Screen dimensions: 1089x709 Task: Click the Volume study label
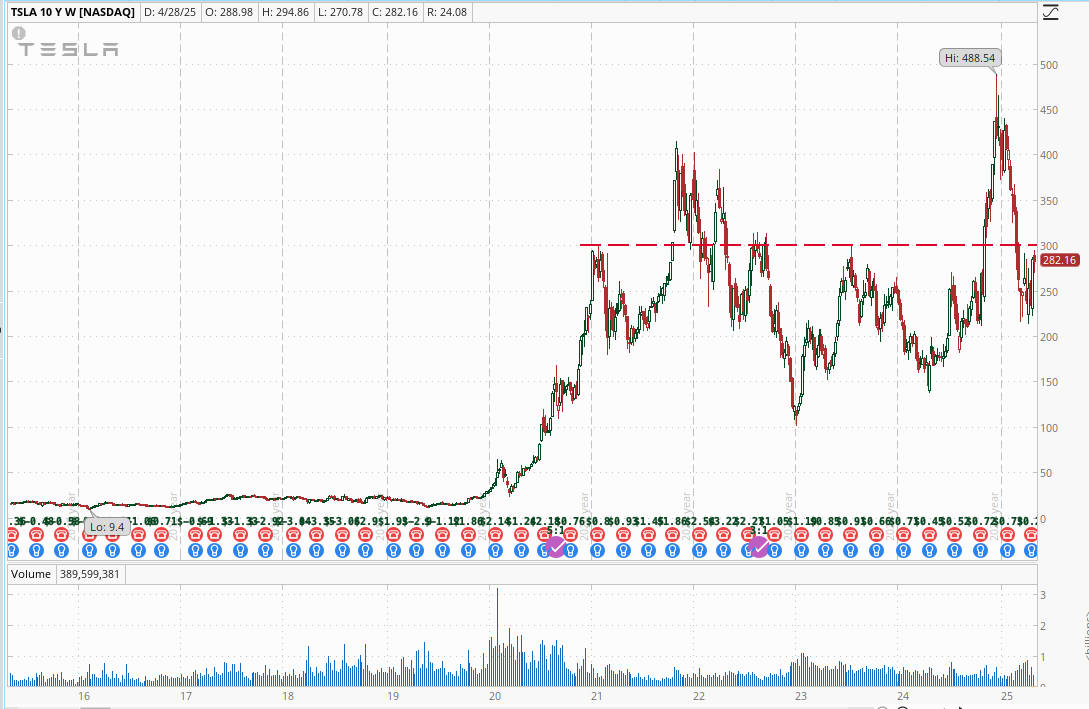(x=31, y=574)
